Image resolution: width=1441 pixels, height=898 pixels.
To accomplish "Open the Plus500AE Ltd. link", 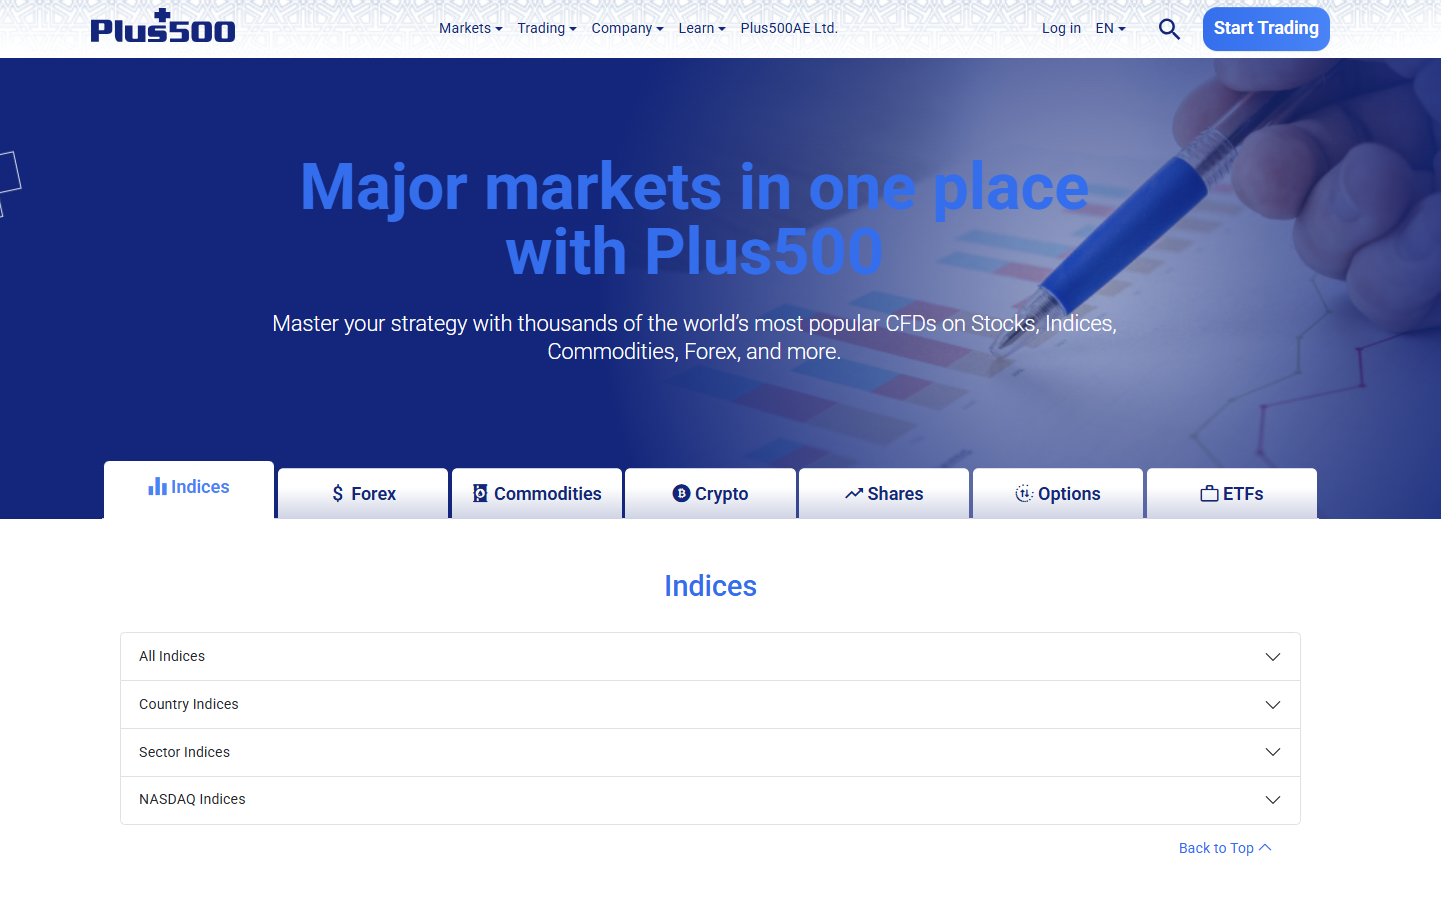I will point(789,29).
